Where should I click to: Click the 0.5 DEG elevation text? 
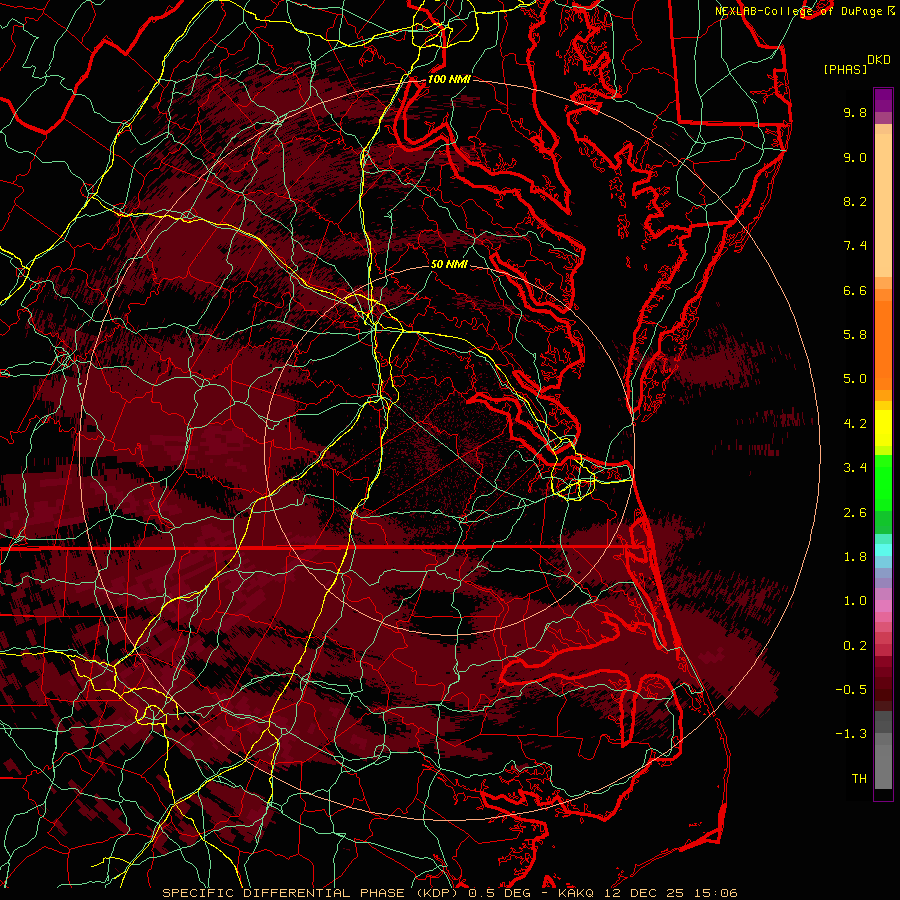point(500,893)
